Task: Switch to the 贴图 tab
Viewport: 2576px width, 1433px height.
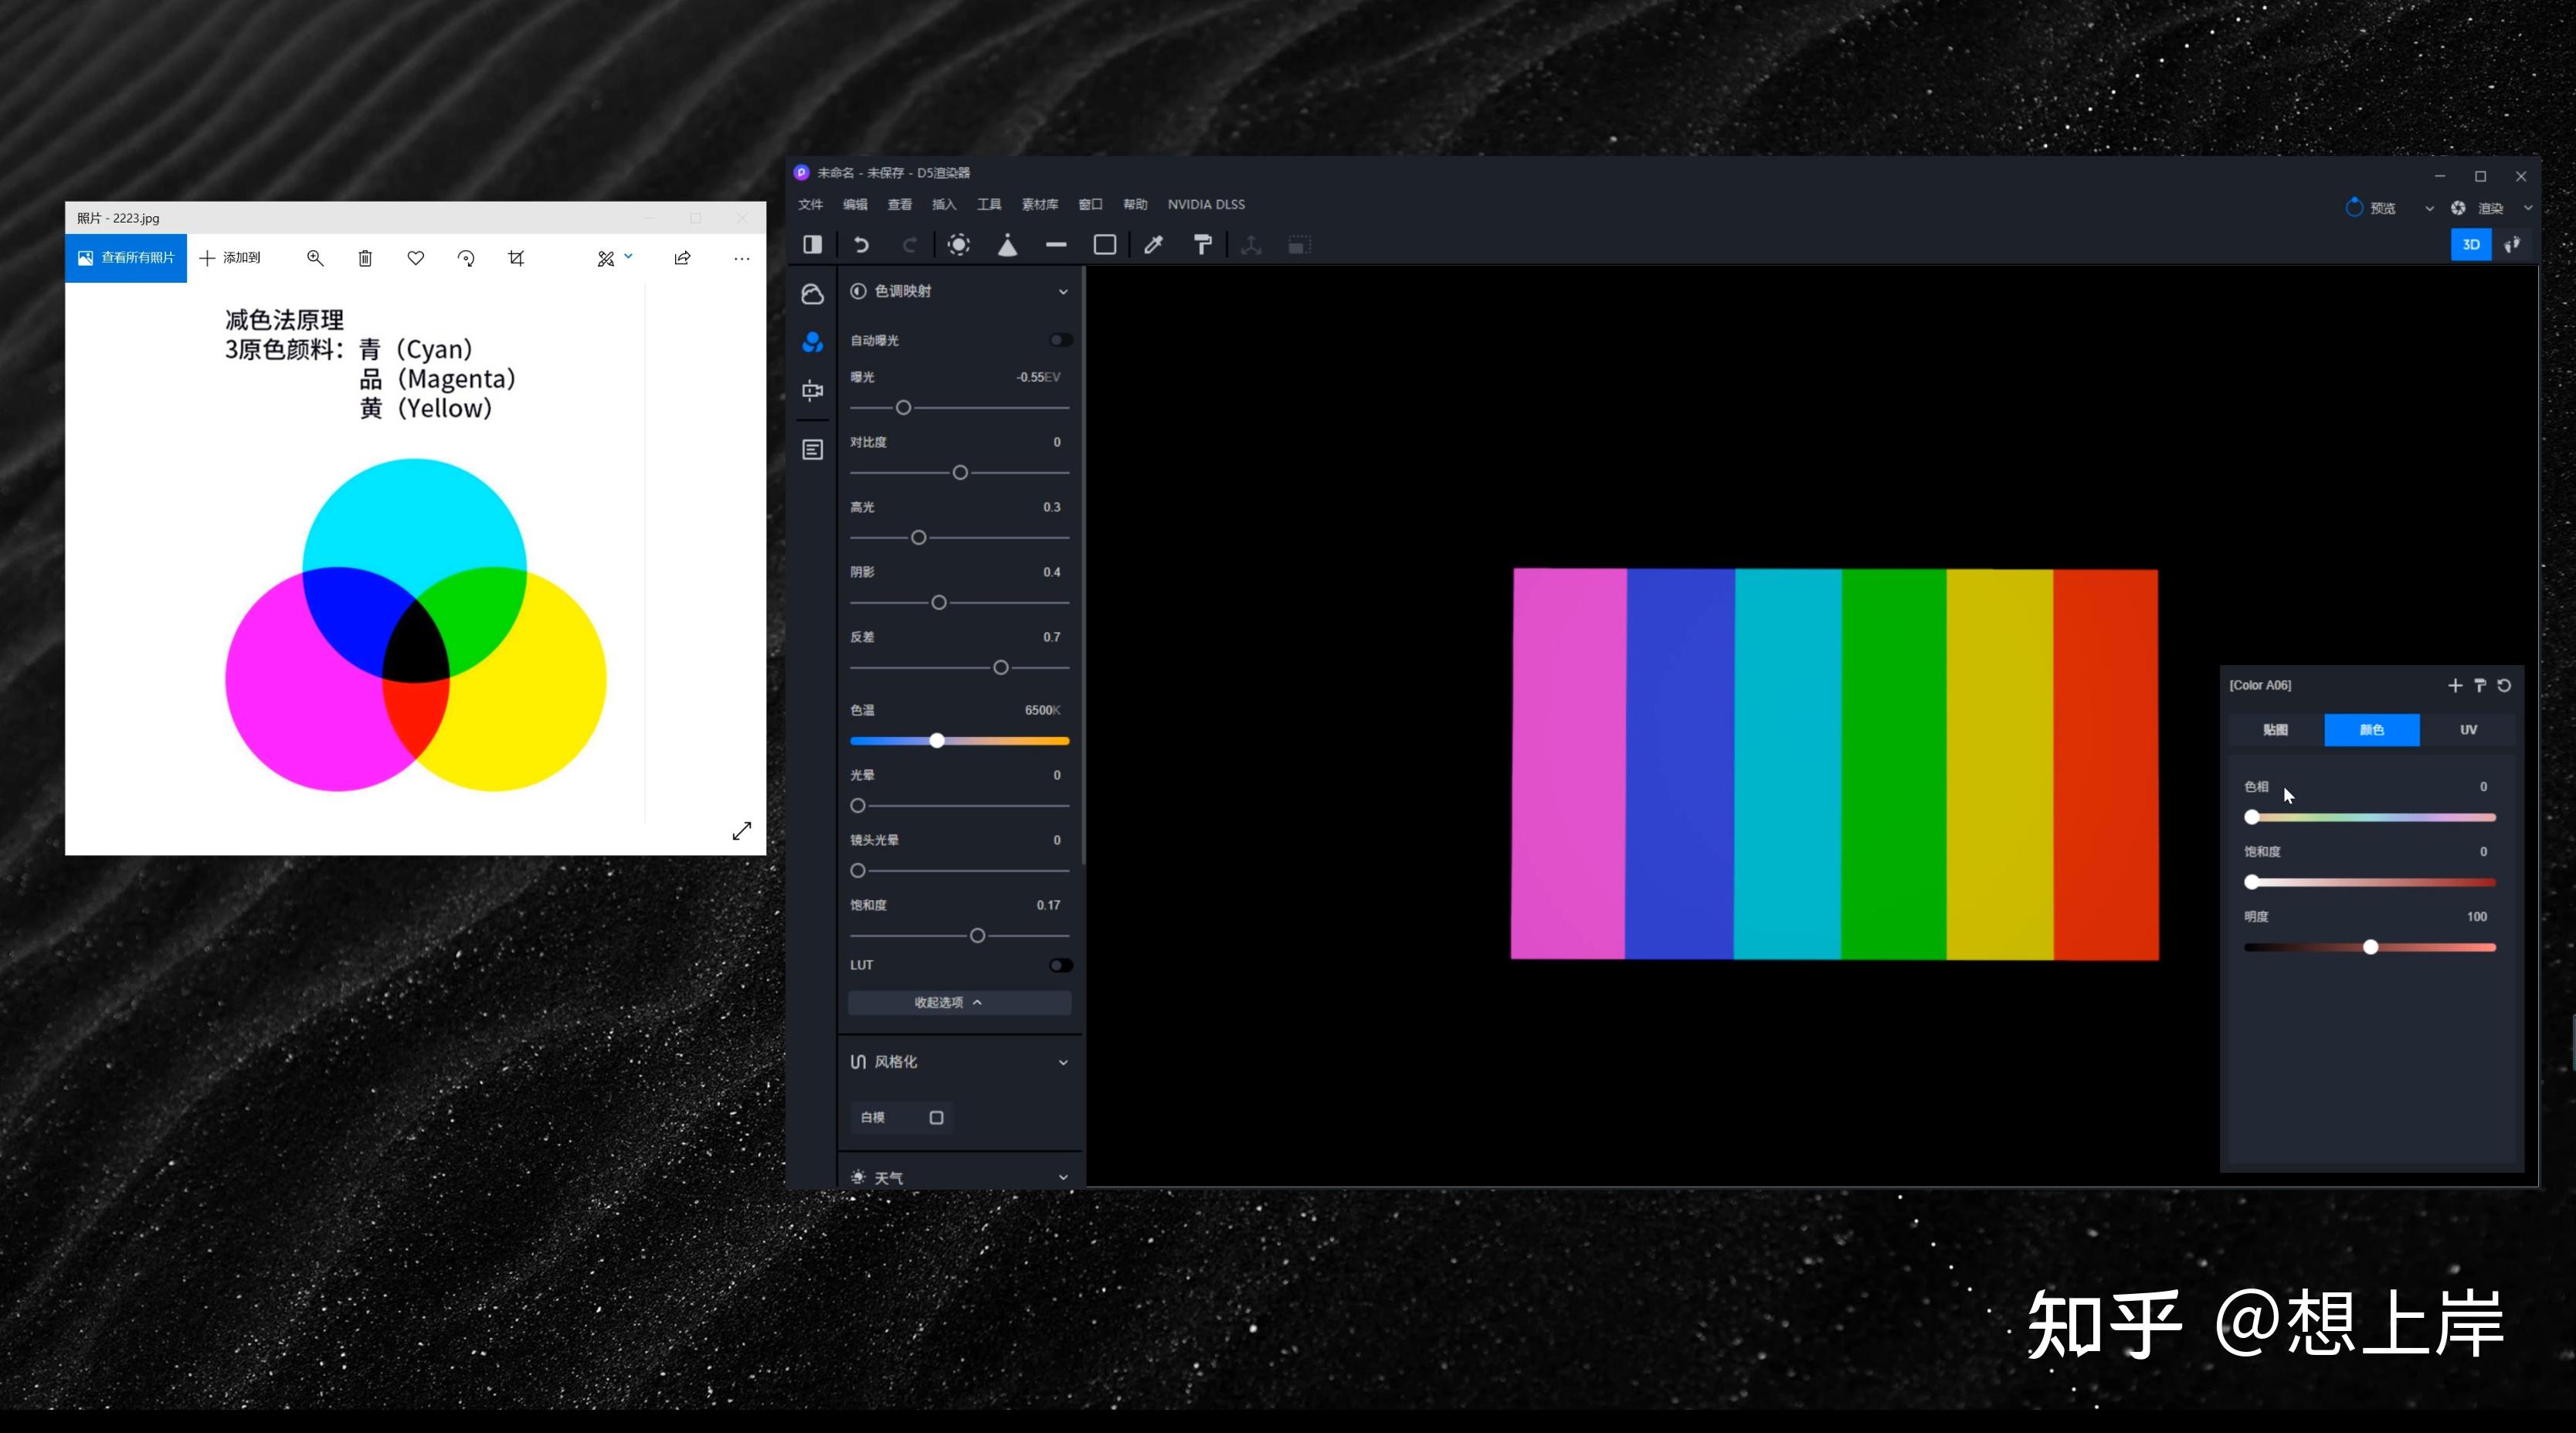Action: point(2275,730)
